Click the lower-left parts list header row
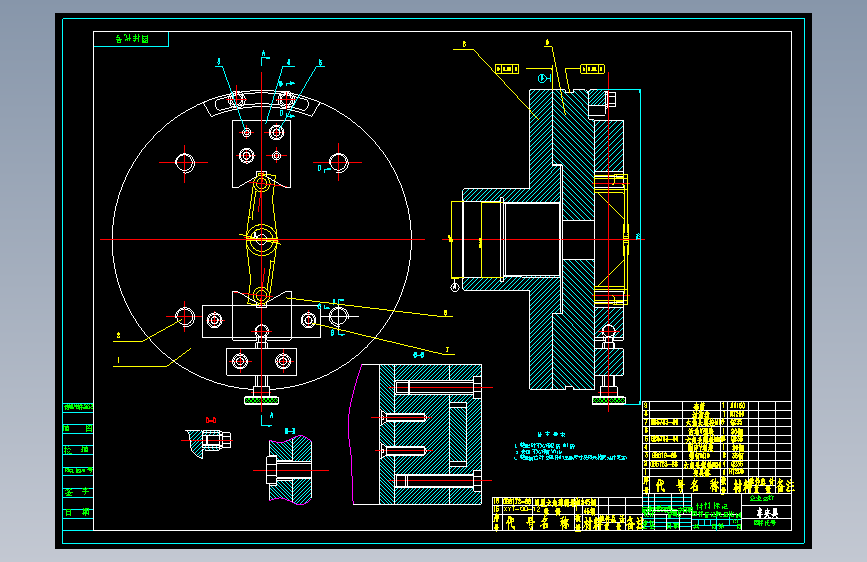Screen dimensions: 867x562 (567, 522)
